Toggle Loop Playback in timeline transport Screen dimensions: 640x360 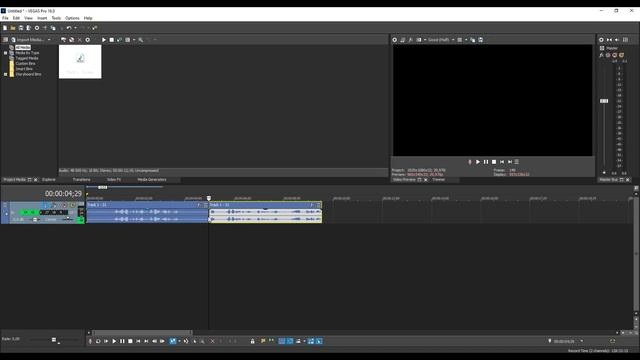(98, 341)
